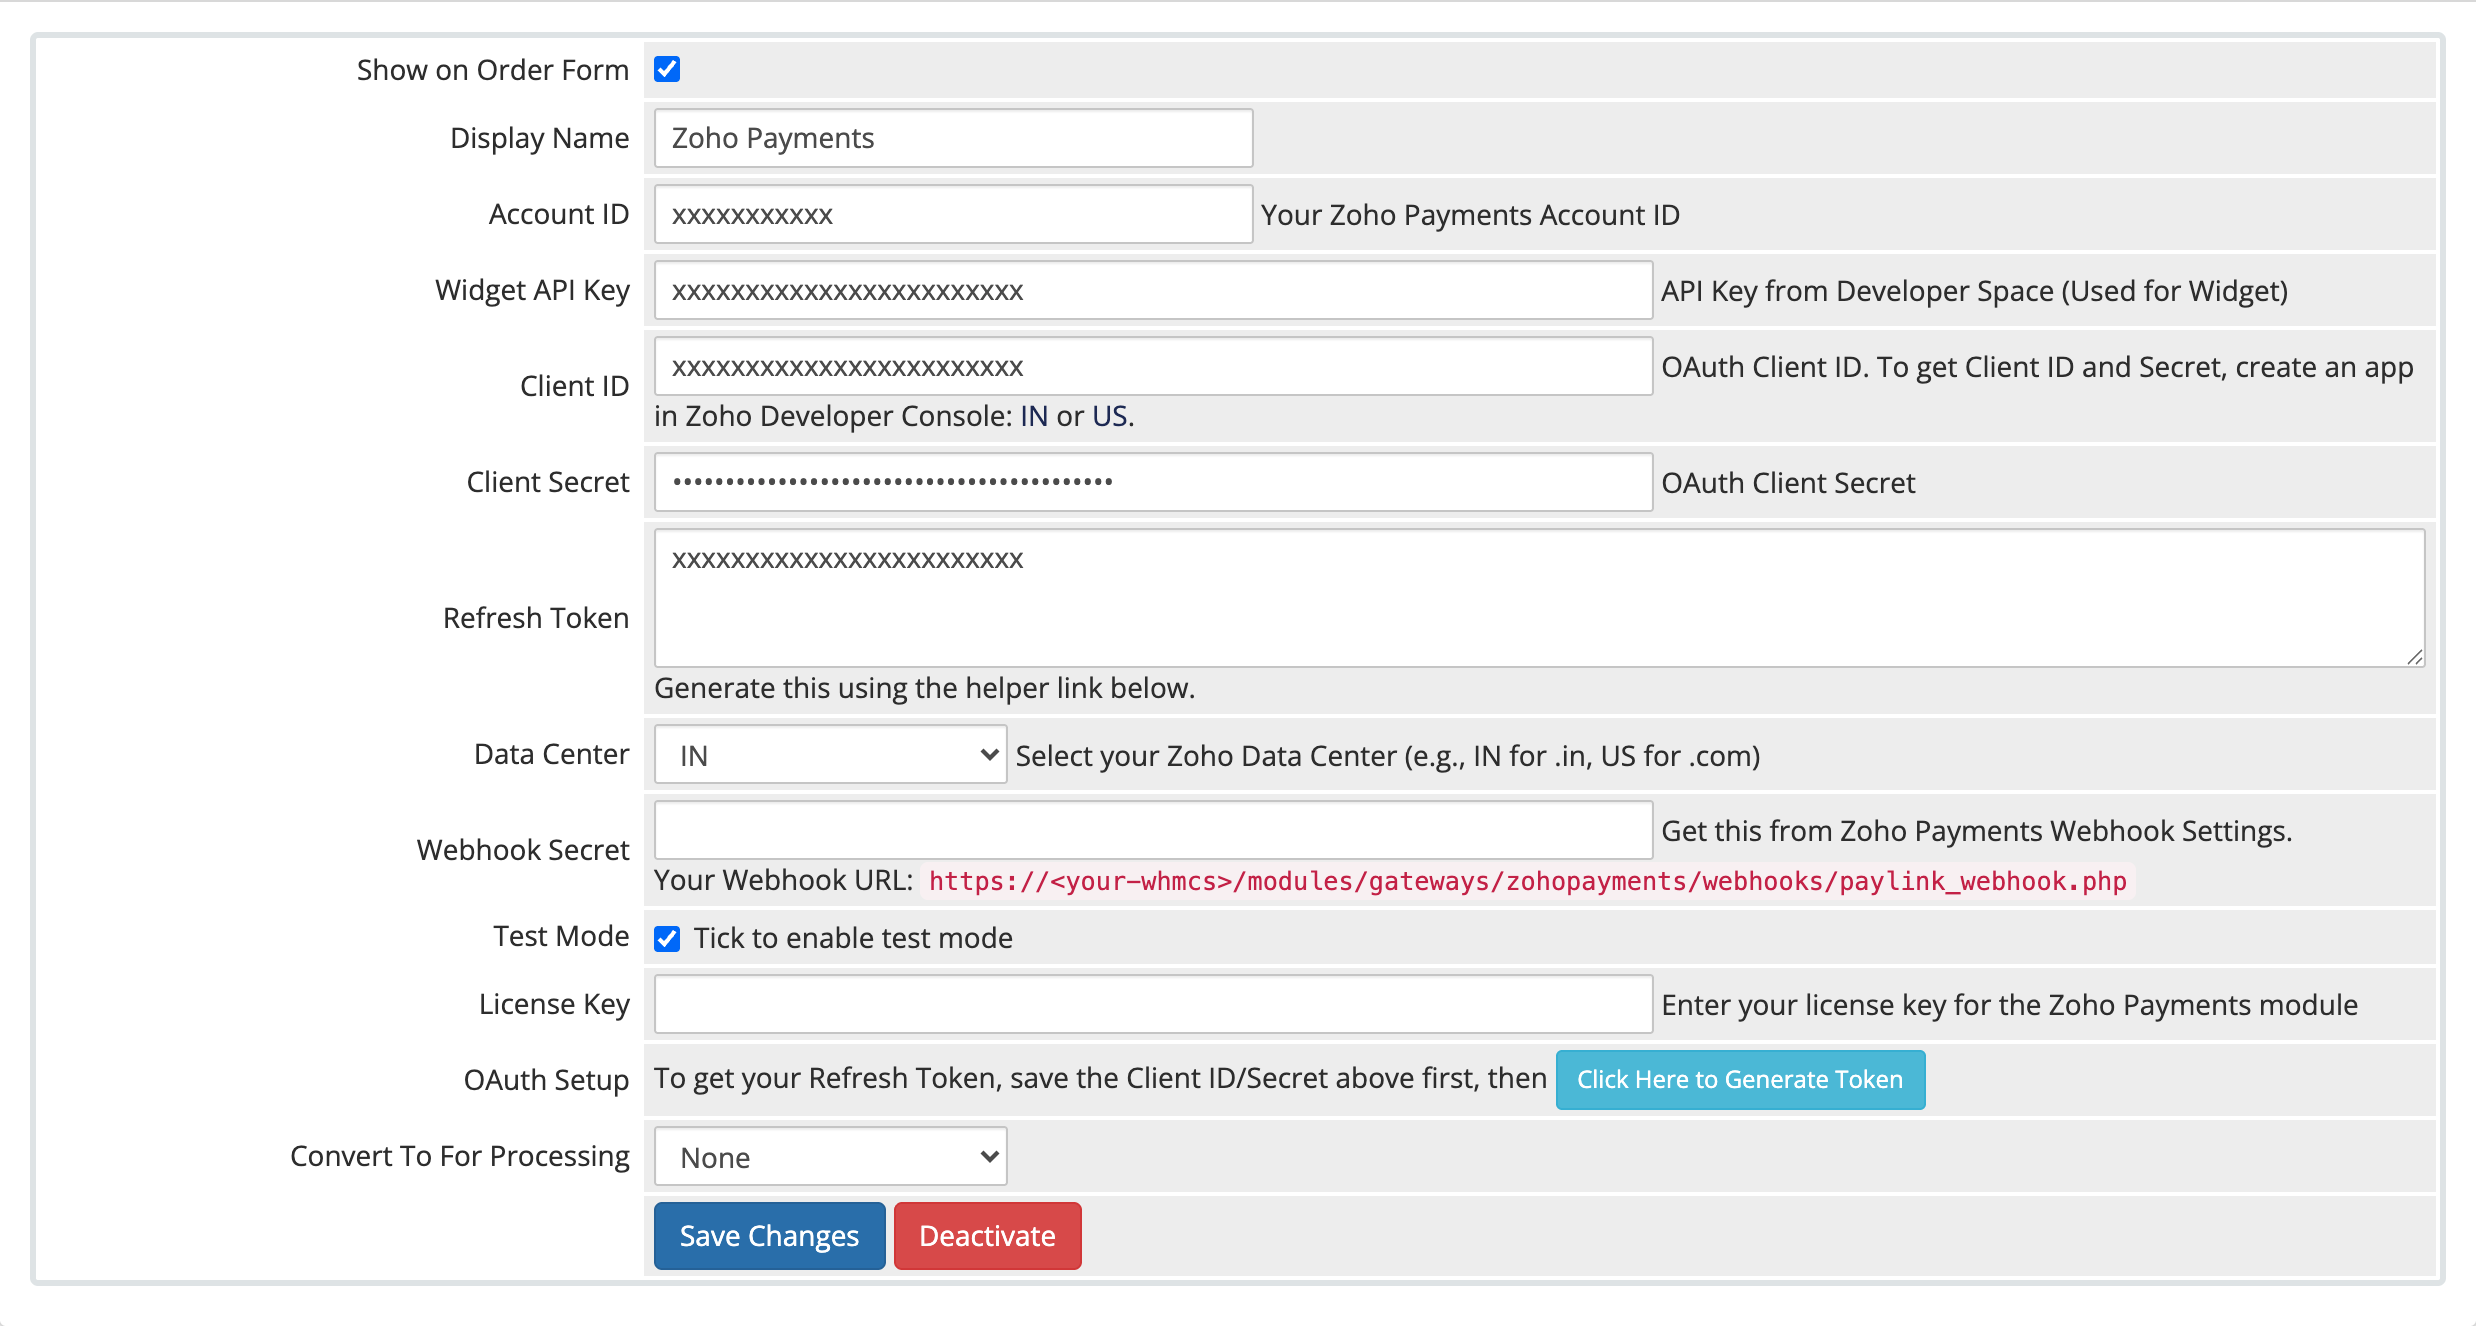Click into the Account ID field
2476x1326 pixels.
tap(953, 214)
